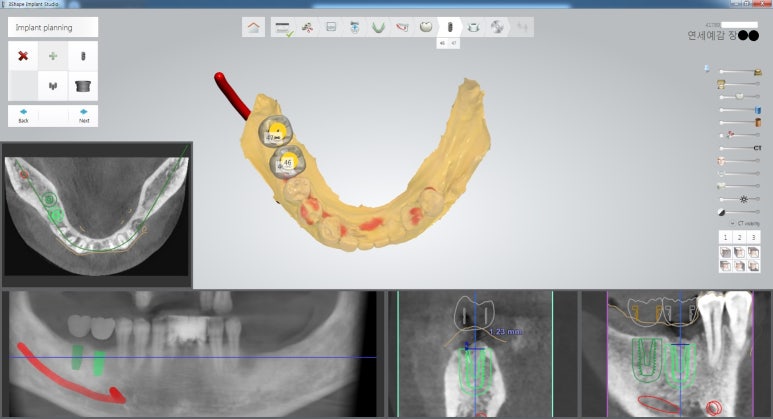Collapse the CT visibility section

click(x=732, y=223)
